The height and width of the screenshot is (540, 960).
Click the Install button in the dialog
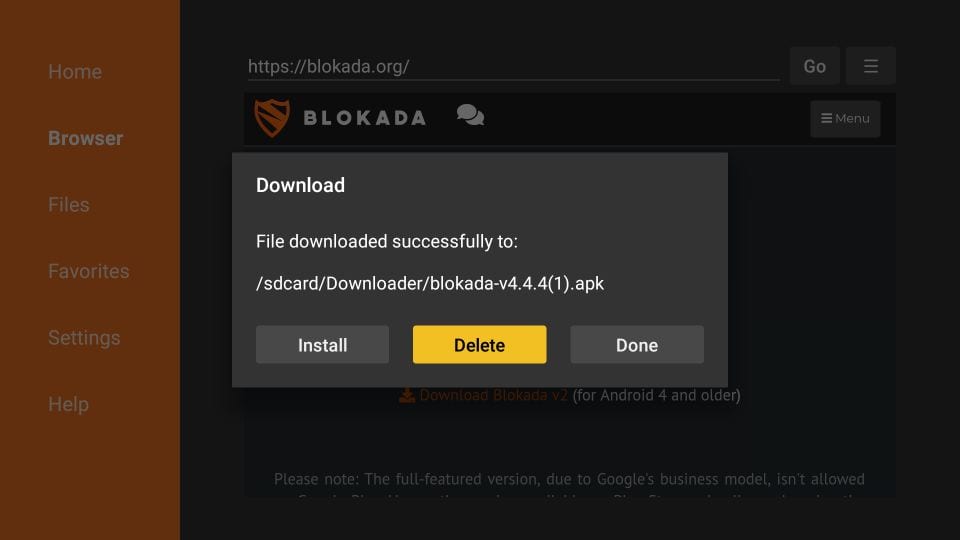click(x=322, y=345)
